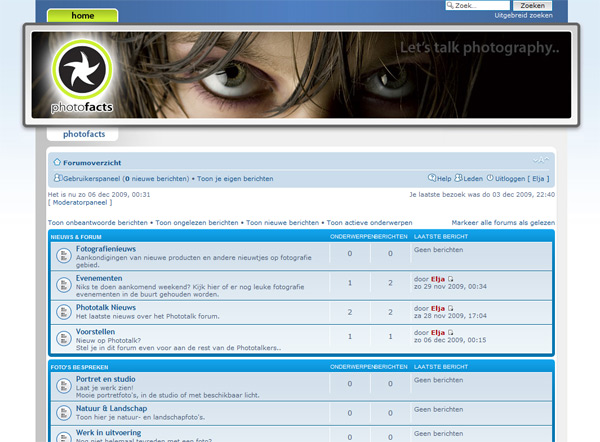This screenshot has height=442, width=600.
Task: Open the Leden members link
Action: 473,179
